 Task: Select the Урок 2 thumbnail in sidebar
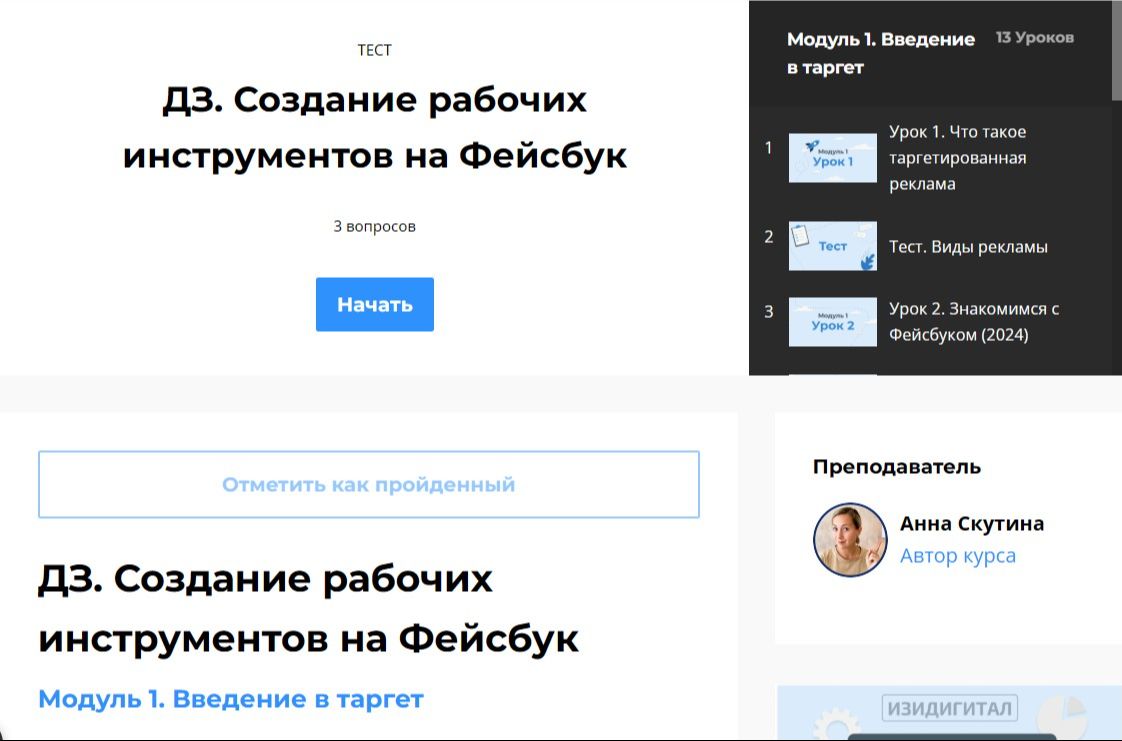tap(832, 322)
